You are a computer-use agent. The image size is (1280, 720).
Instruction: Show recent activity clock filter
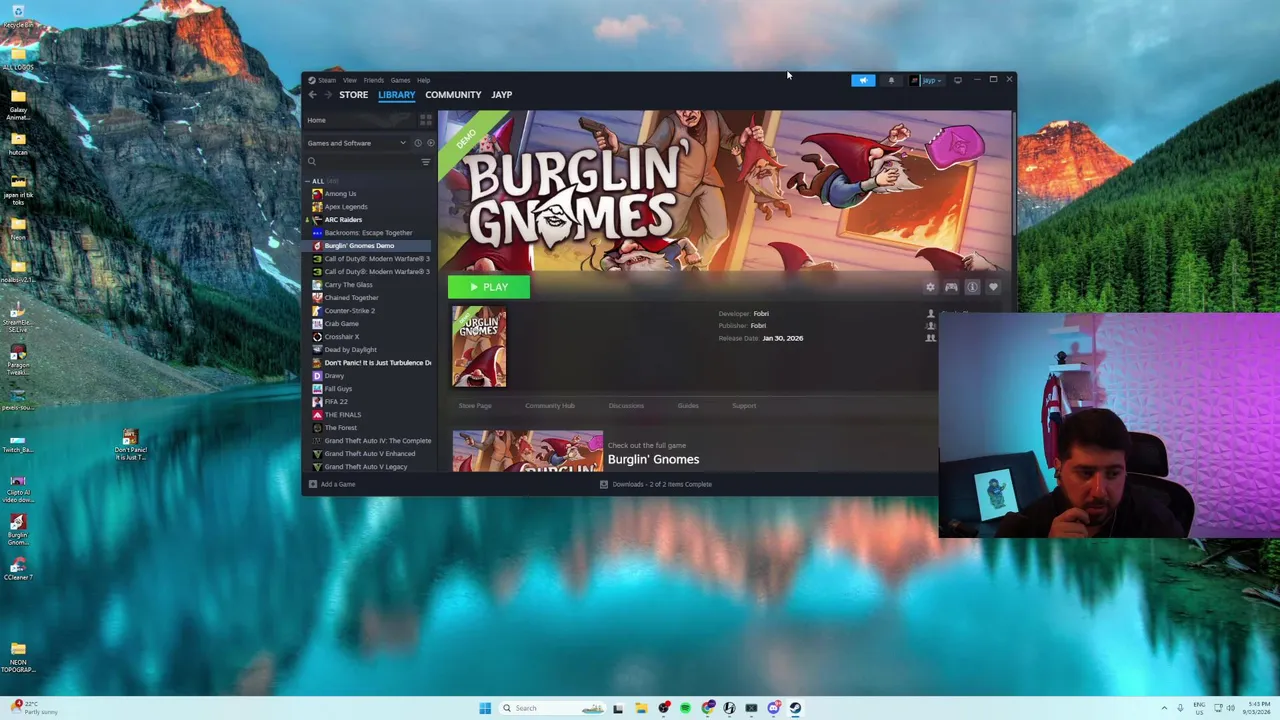[418, 143]
